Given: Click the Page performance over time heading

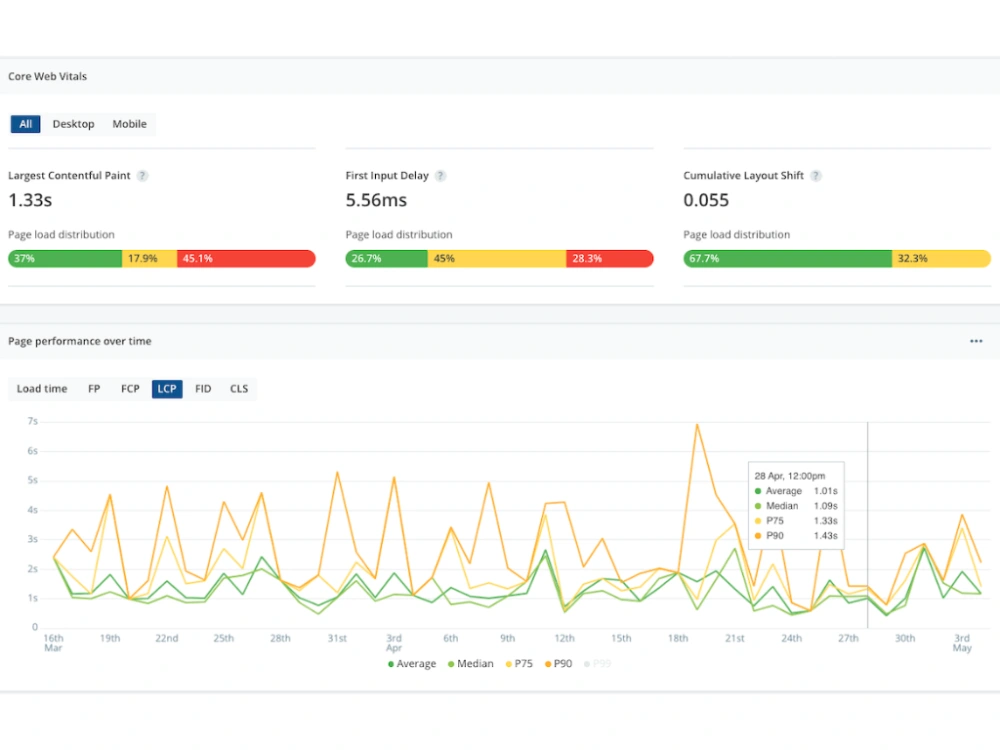Looking at the screenshot, I should 80,341.
